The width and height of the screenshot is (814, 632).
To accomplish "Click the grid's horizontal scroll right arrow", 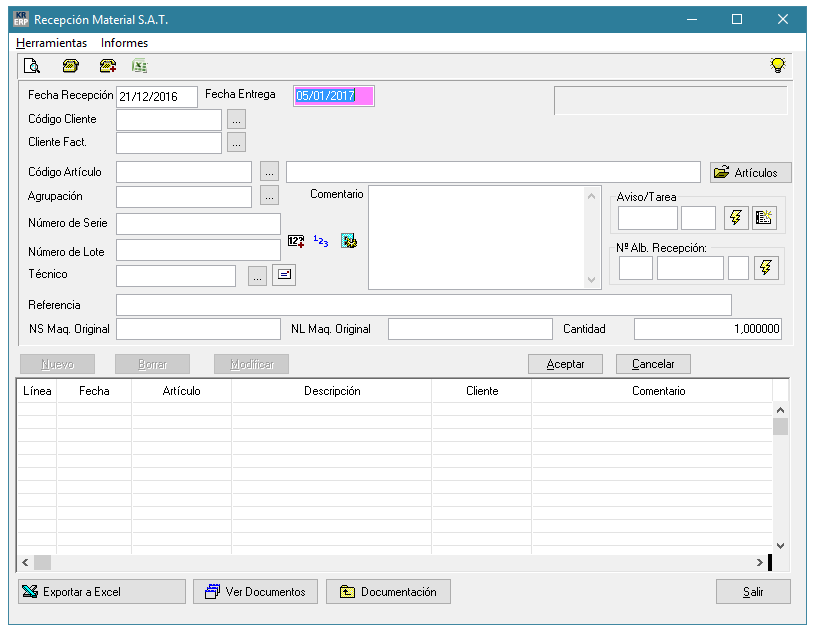I will pos(759,562).
